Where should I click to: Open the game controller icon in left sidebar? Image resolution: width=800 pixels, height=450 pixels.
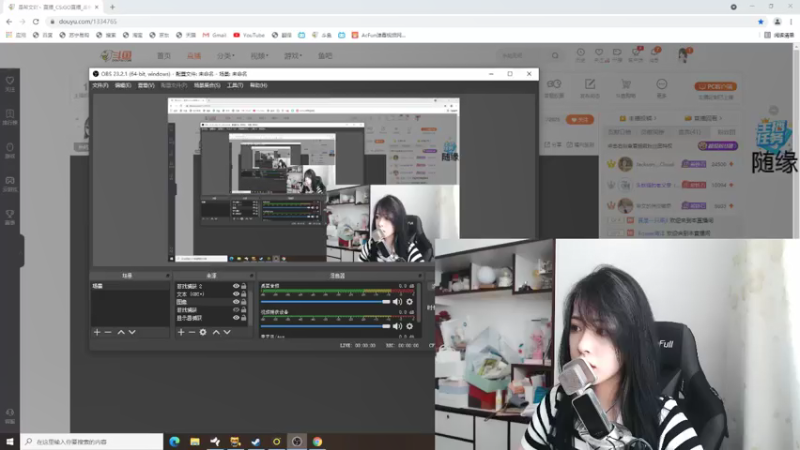pyautogui.click(x=10, y=180)
